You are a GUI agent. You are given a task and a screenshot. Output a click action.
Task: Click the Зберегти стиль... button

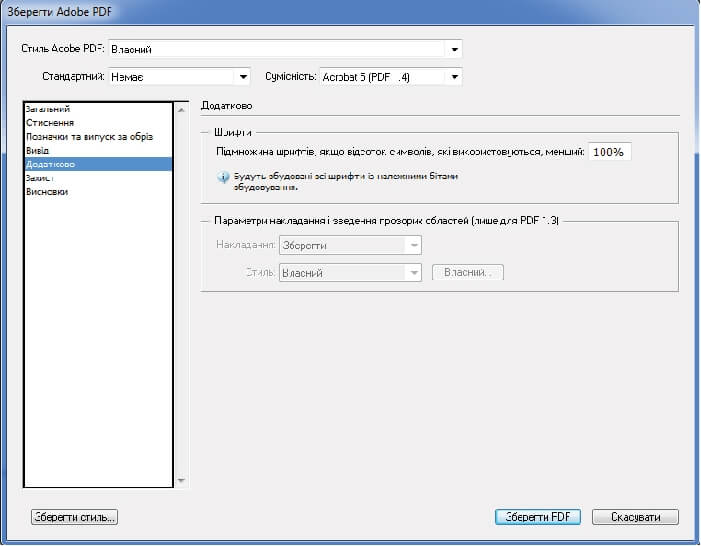pyautogui.click(x=75, y=517)
